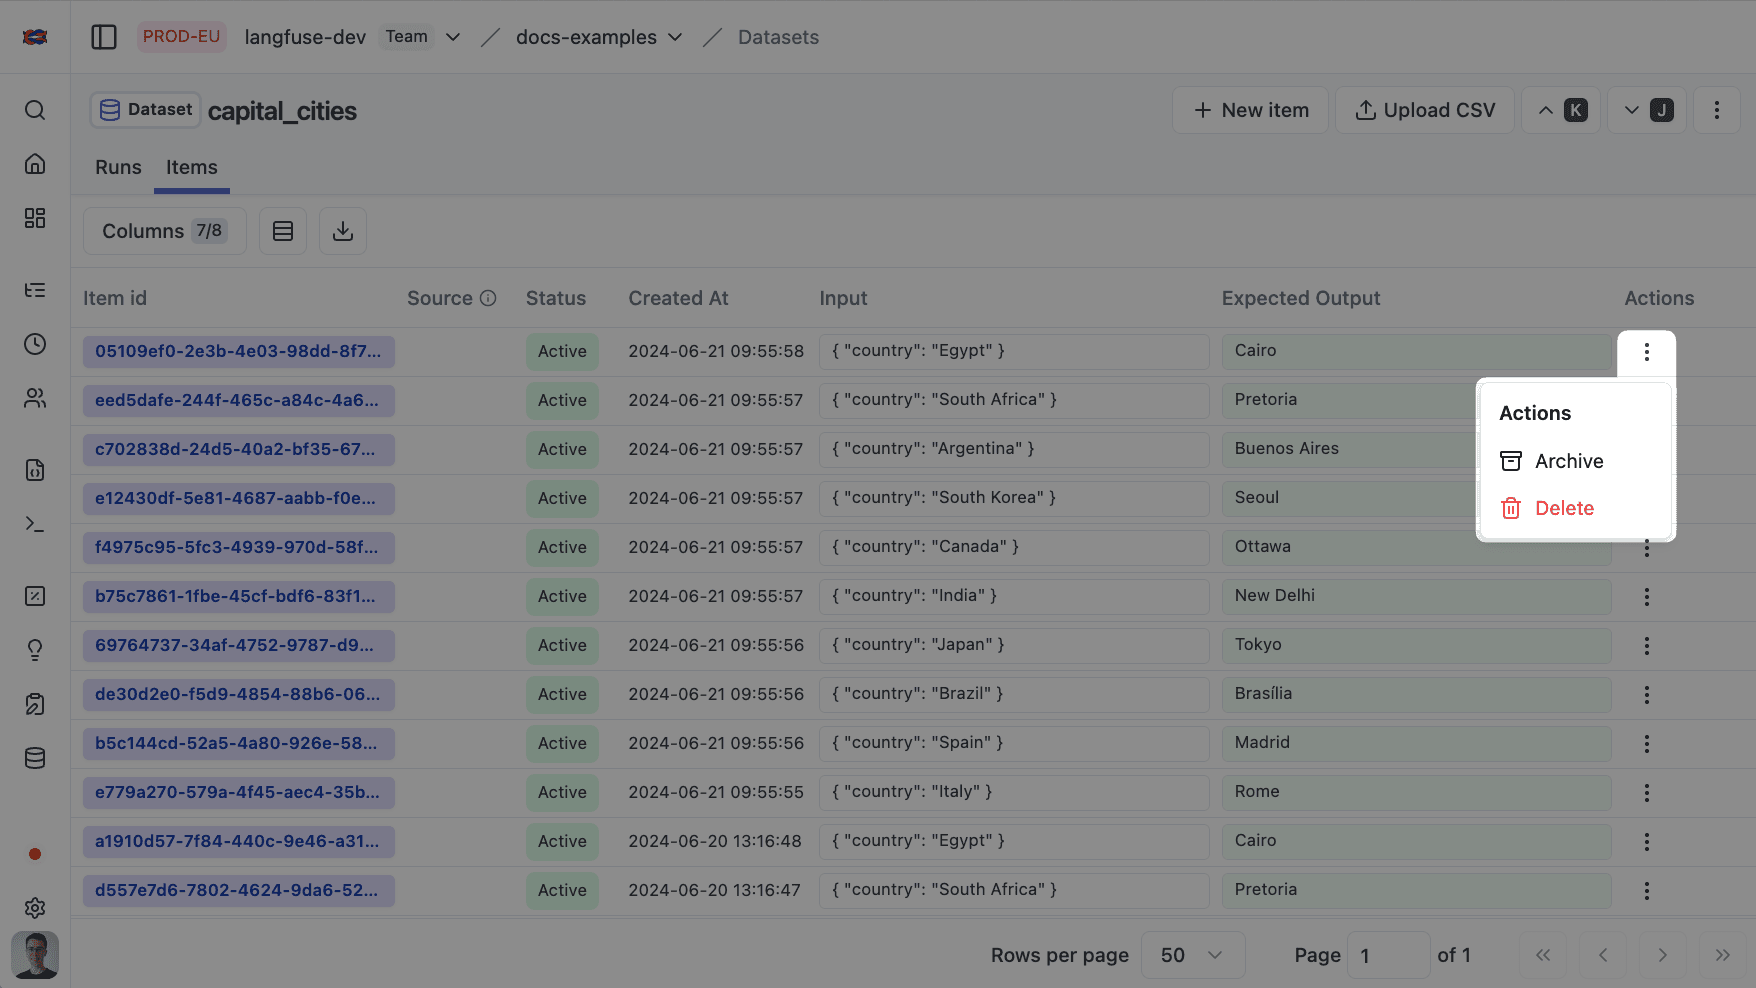Open the Sessions clock icon in sidebar
The height and width of the screenshot is (988, 1756).
[35, 343]
